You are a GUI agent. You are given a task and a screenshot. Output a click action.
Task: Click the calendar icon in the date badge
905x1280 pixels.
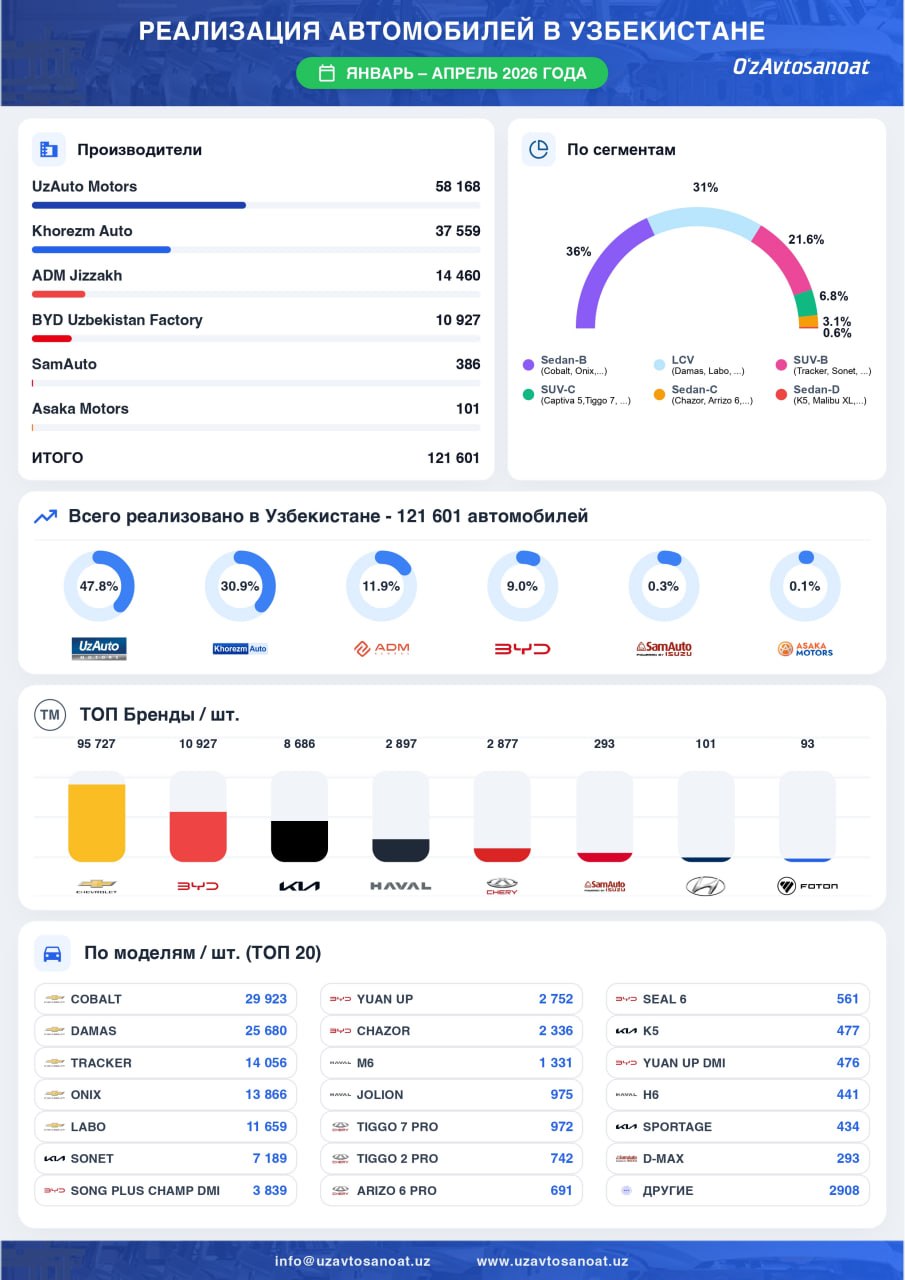(326, 73)
